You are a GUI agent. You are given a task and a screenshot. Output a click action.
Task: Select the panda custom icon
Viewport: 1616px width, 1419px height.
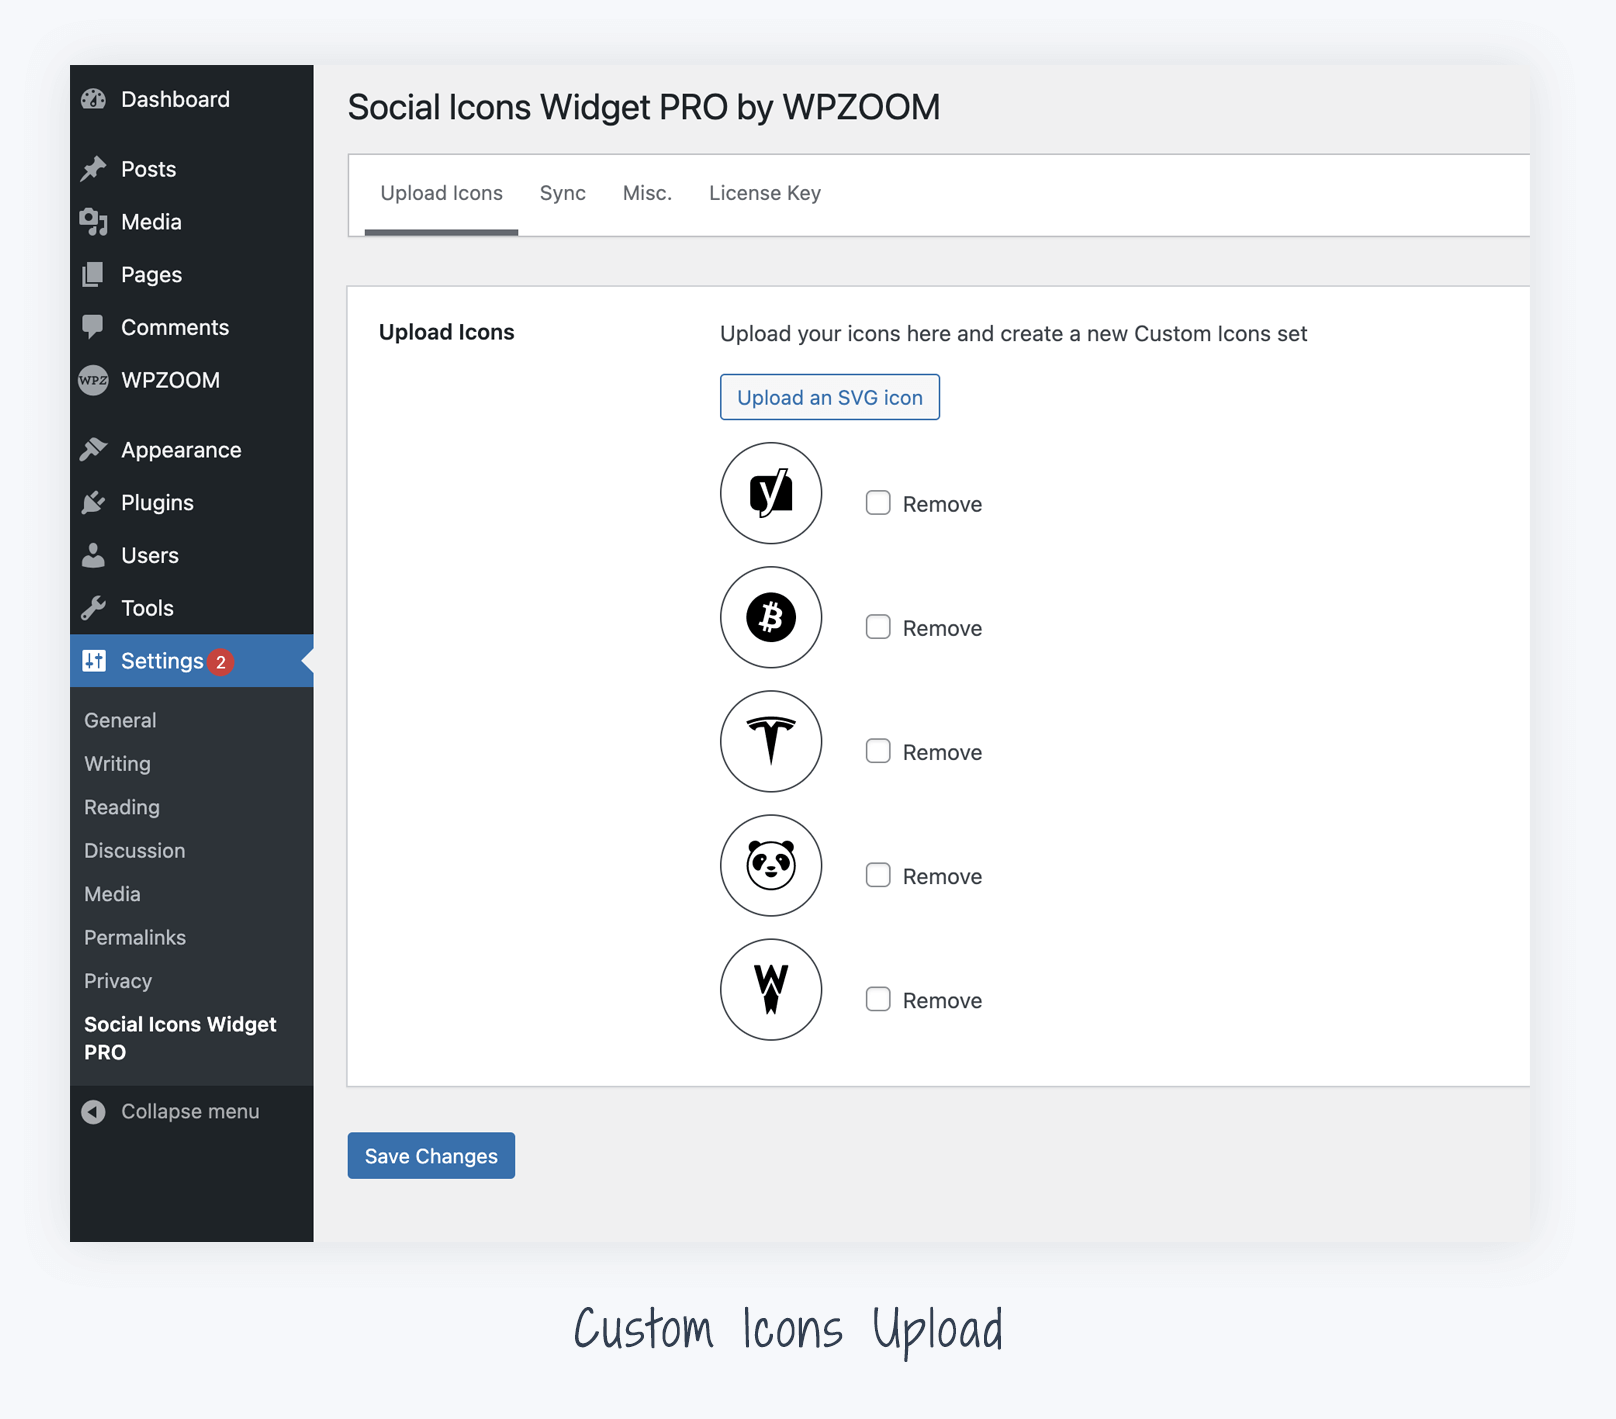(x=771, y=865)
